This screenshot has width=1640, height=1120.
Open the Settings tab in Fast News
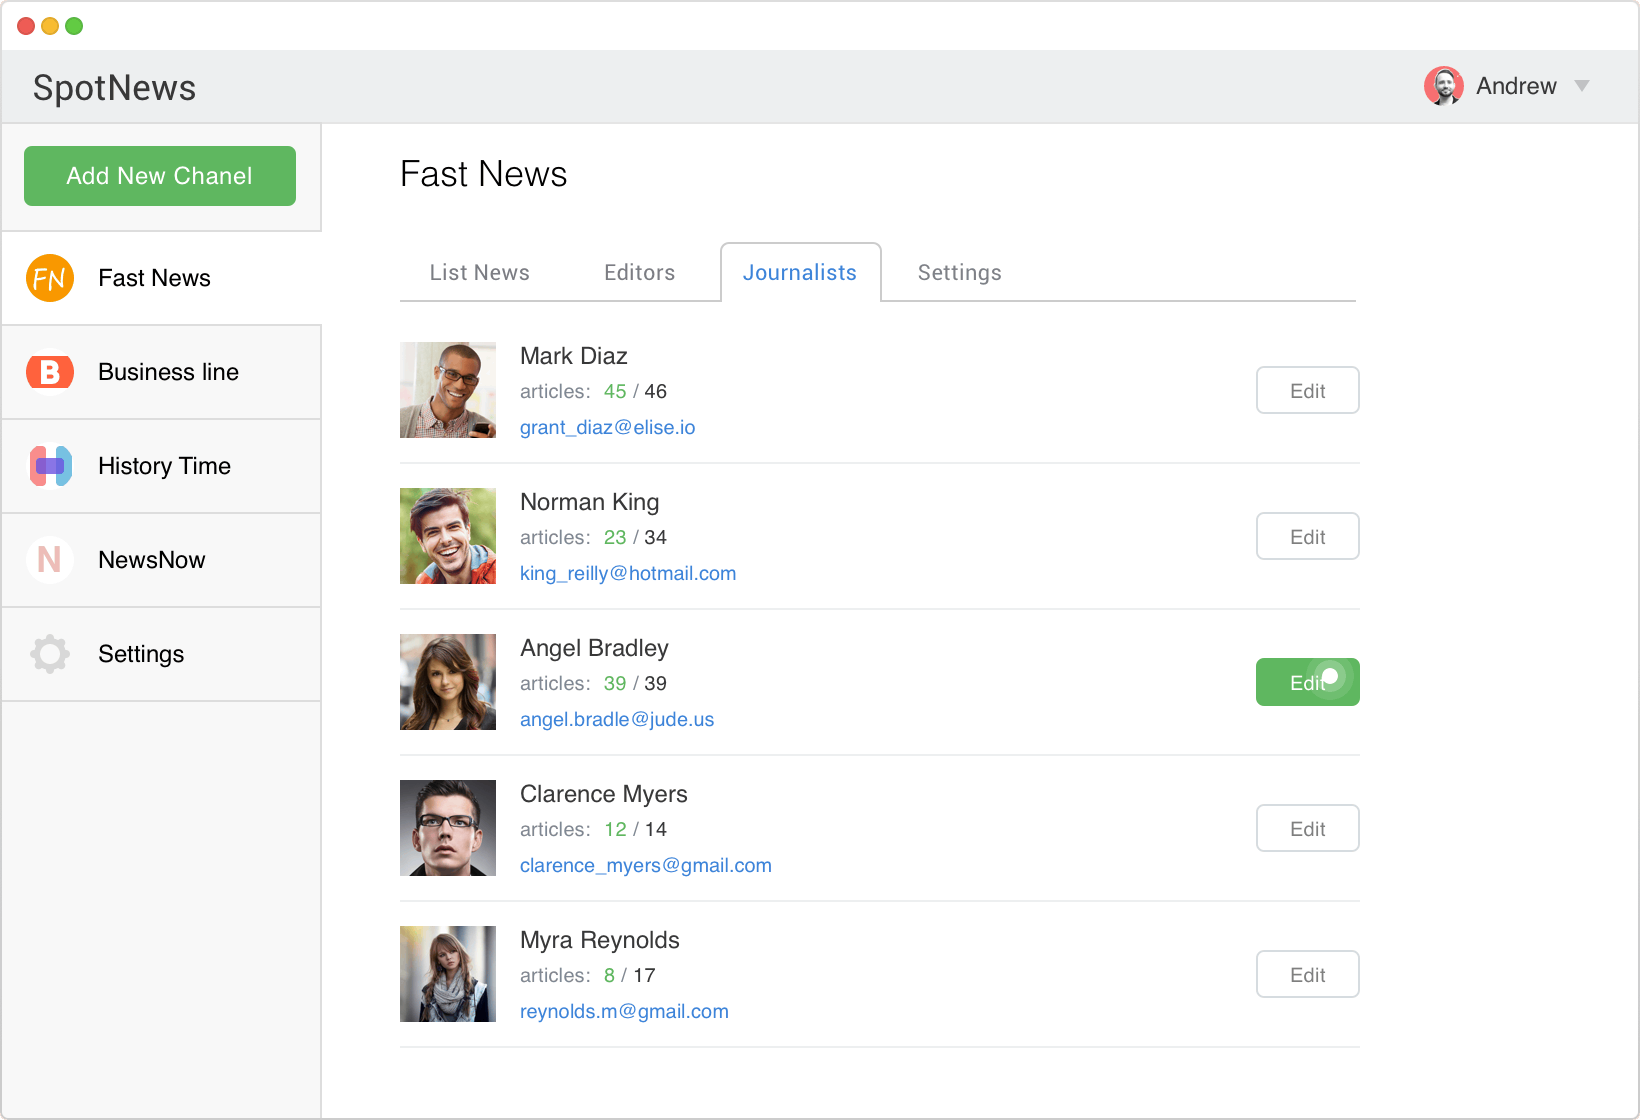tap(960, 273)
